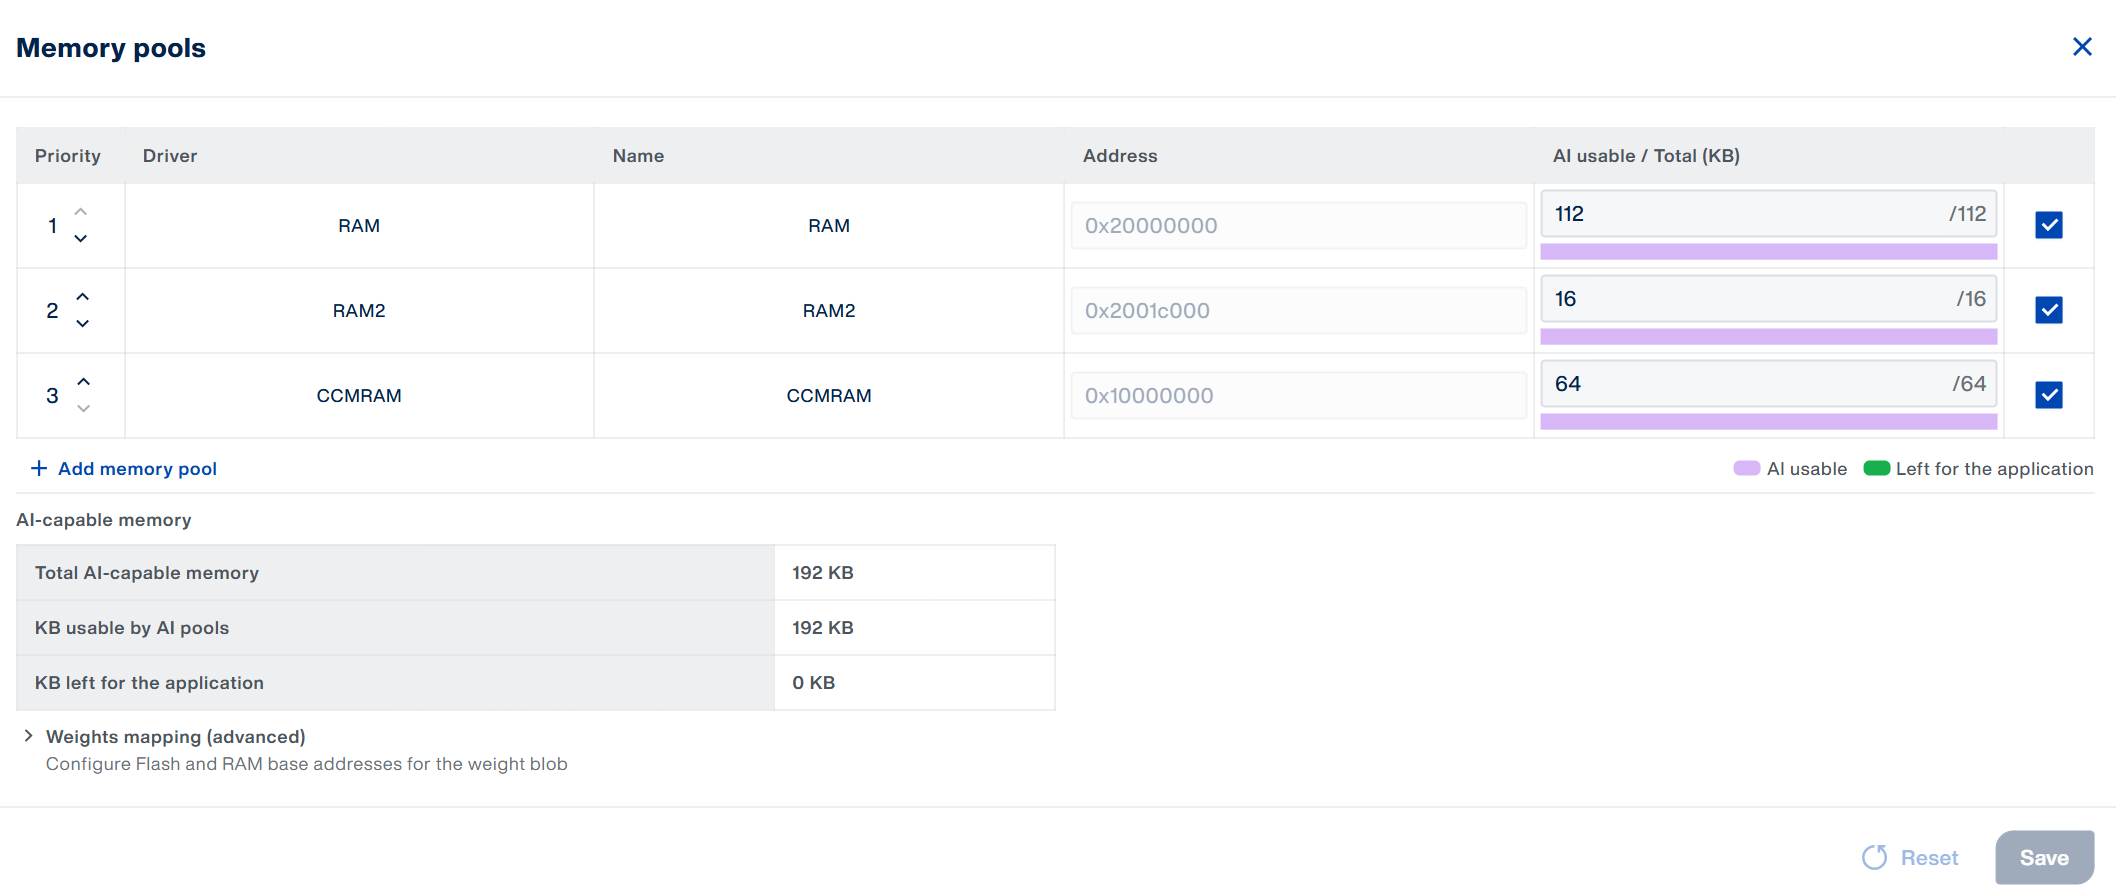Move CCMRAM pool priority up
Image resolution: width=2116 pixels, height=885 pixels.
84,382
